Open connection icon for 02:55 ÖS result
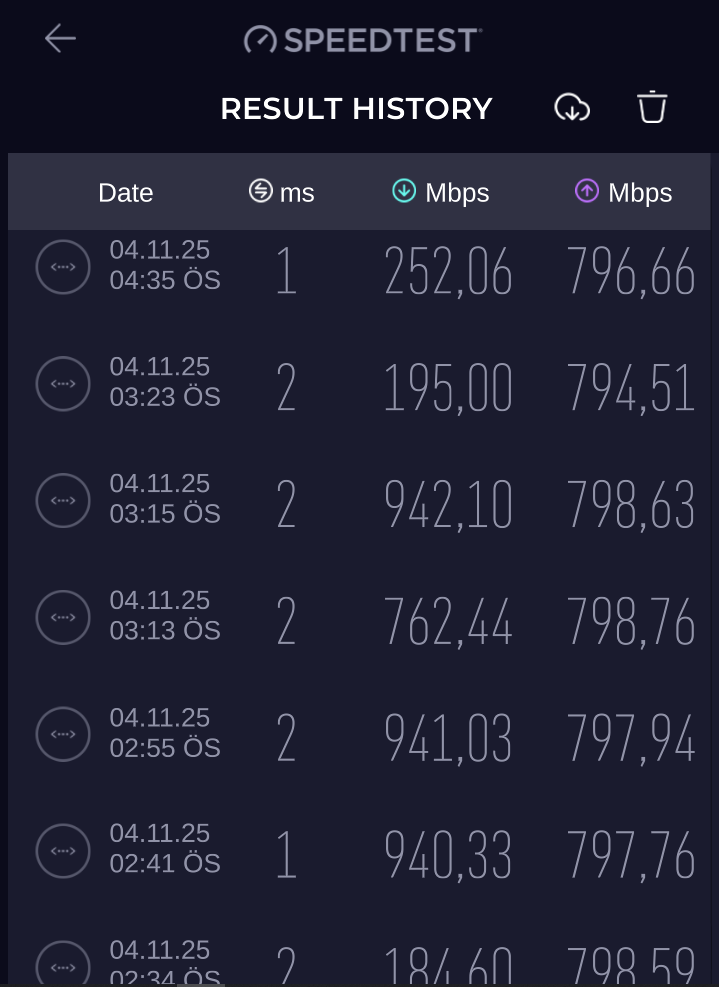This screenshot has height=987, width=719. coord(63,735)
